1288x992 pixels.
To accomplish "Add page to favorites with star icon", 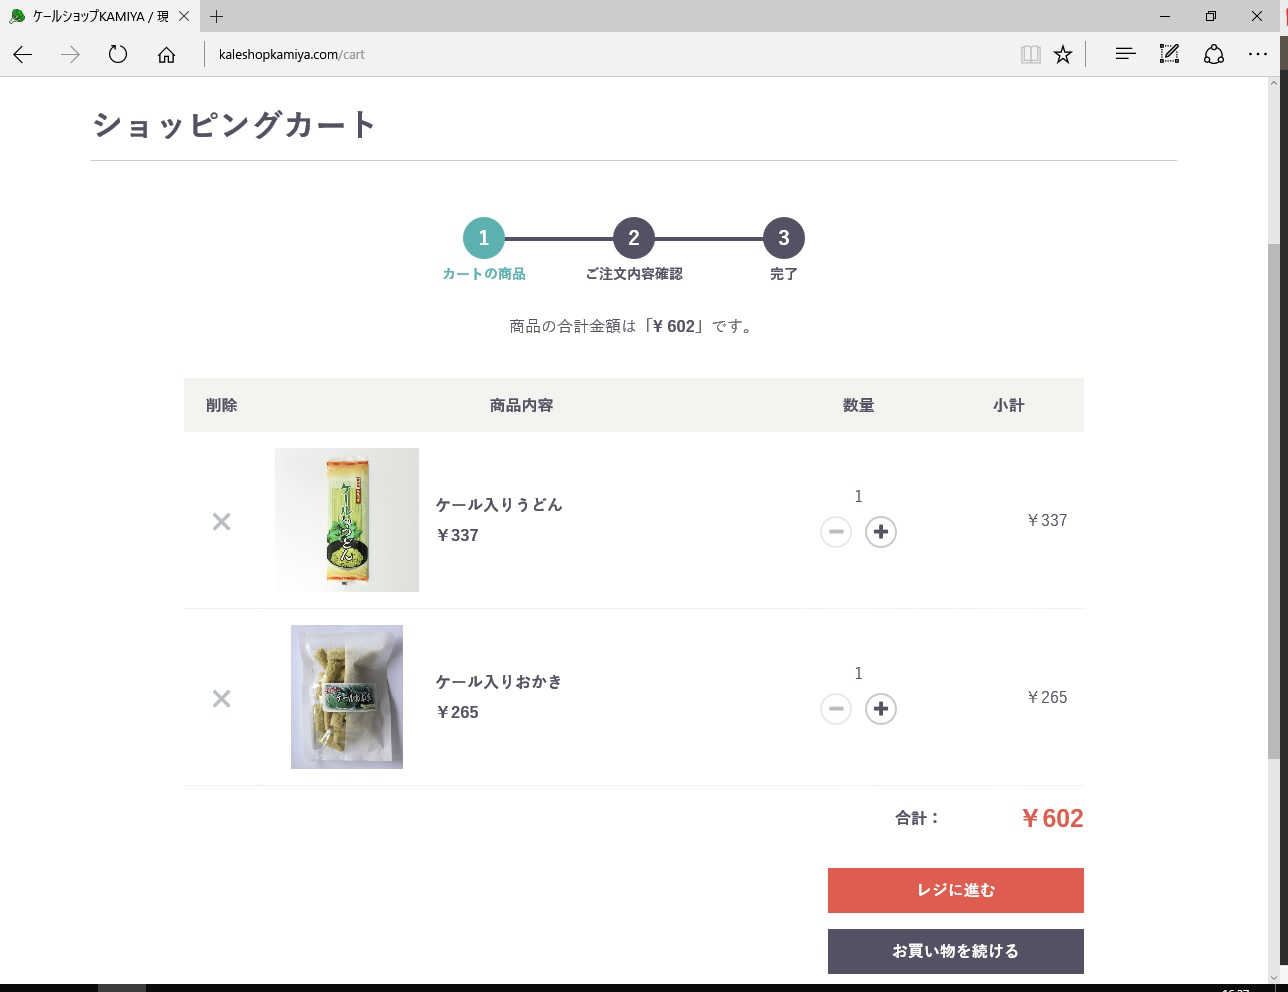I will click(1063, 55).
